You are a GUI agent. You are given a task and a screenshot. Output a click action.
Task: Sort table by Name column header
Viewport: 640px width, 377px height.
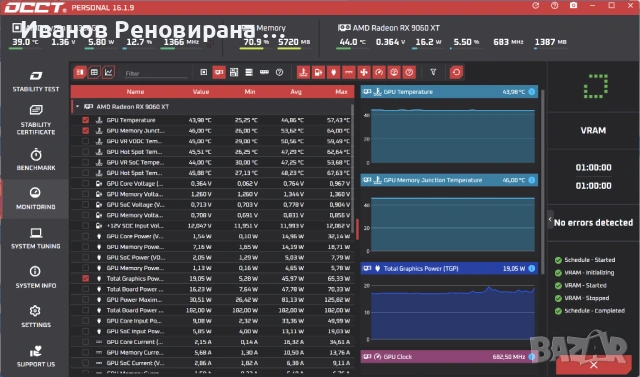(x=135, y=92)
